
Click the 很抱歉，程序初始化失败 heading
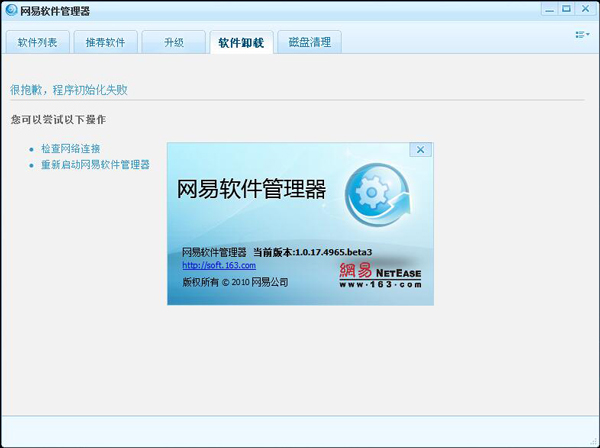69,90
